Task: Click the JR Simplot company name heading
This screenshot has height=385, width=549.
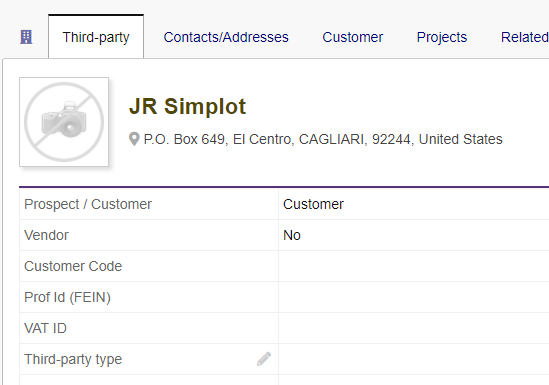Action: 188,106
